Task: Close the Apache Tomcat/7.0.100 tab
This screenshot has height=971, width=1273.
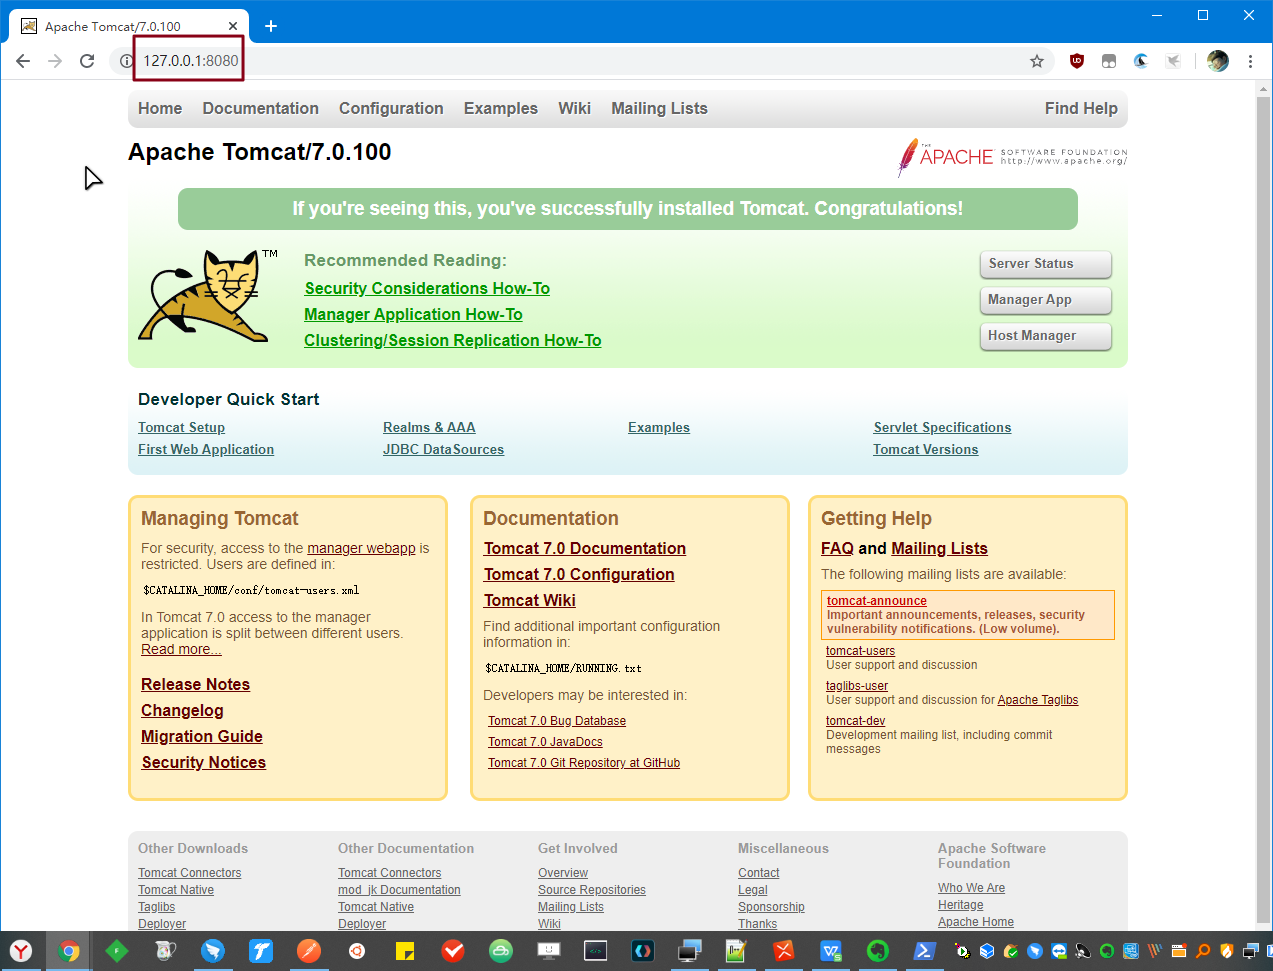Action: click(233, 26)
